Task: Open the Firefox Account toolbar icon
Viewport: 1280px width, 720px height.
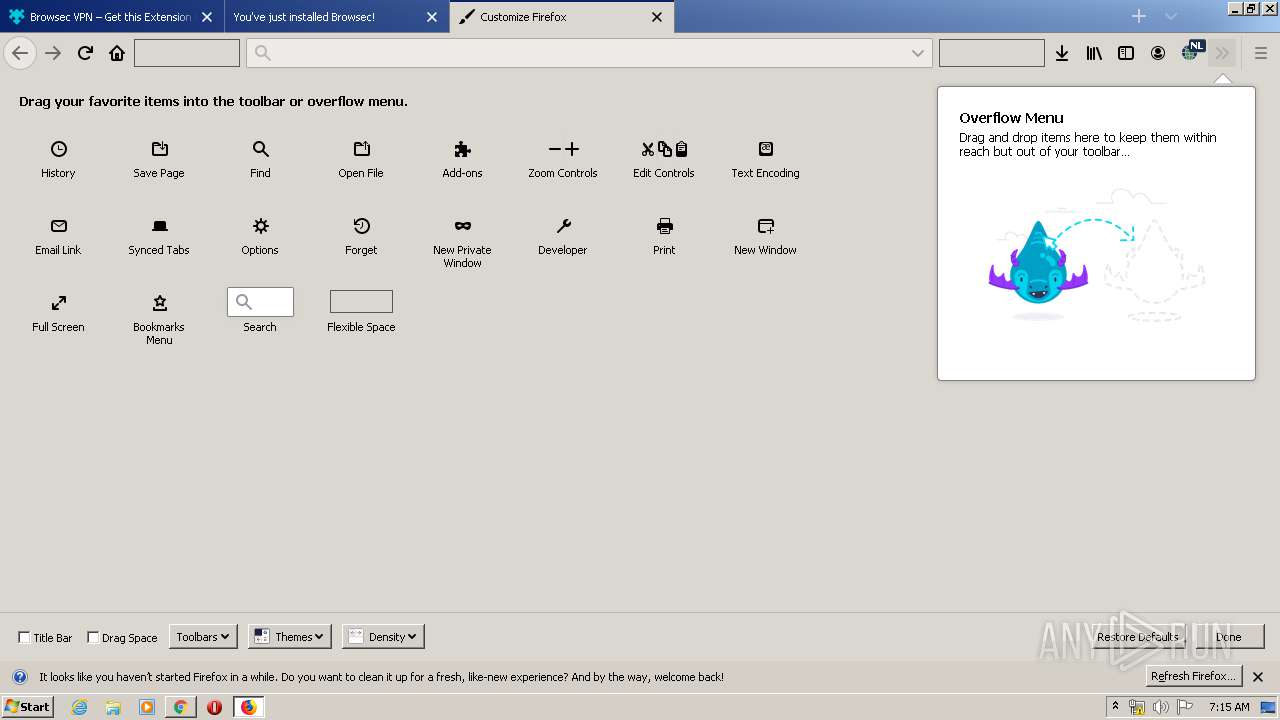Action: click(x=1158, y=53)
